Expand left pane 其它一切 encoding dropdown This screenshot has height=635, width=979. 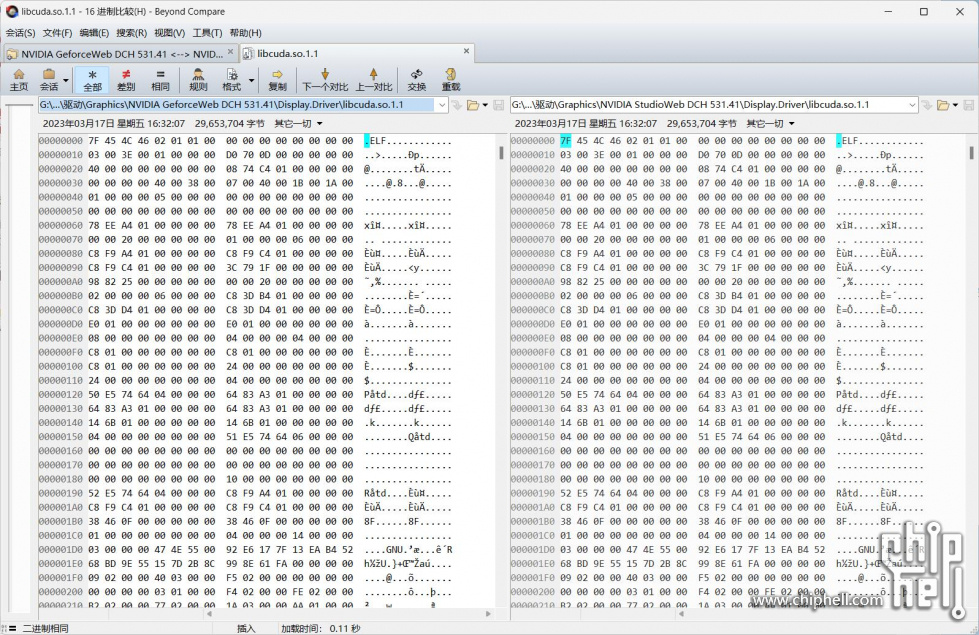320,124
